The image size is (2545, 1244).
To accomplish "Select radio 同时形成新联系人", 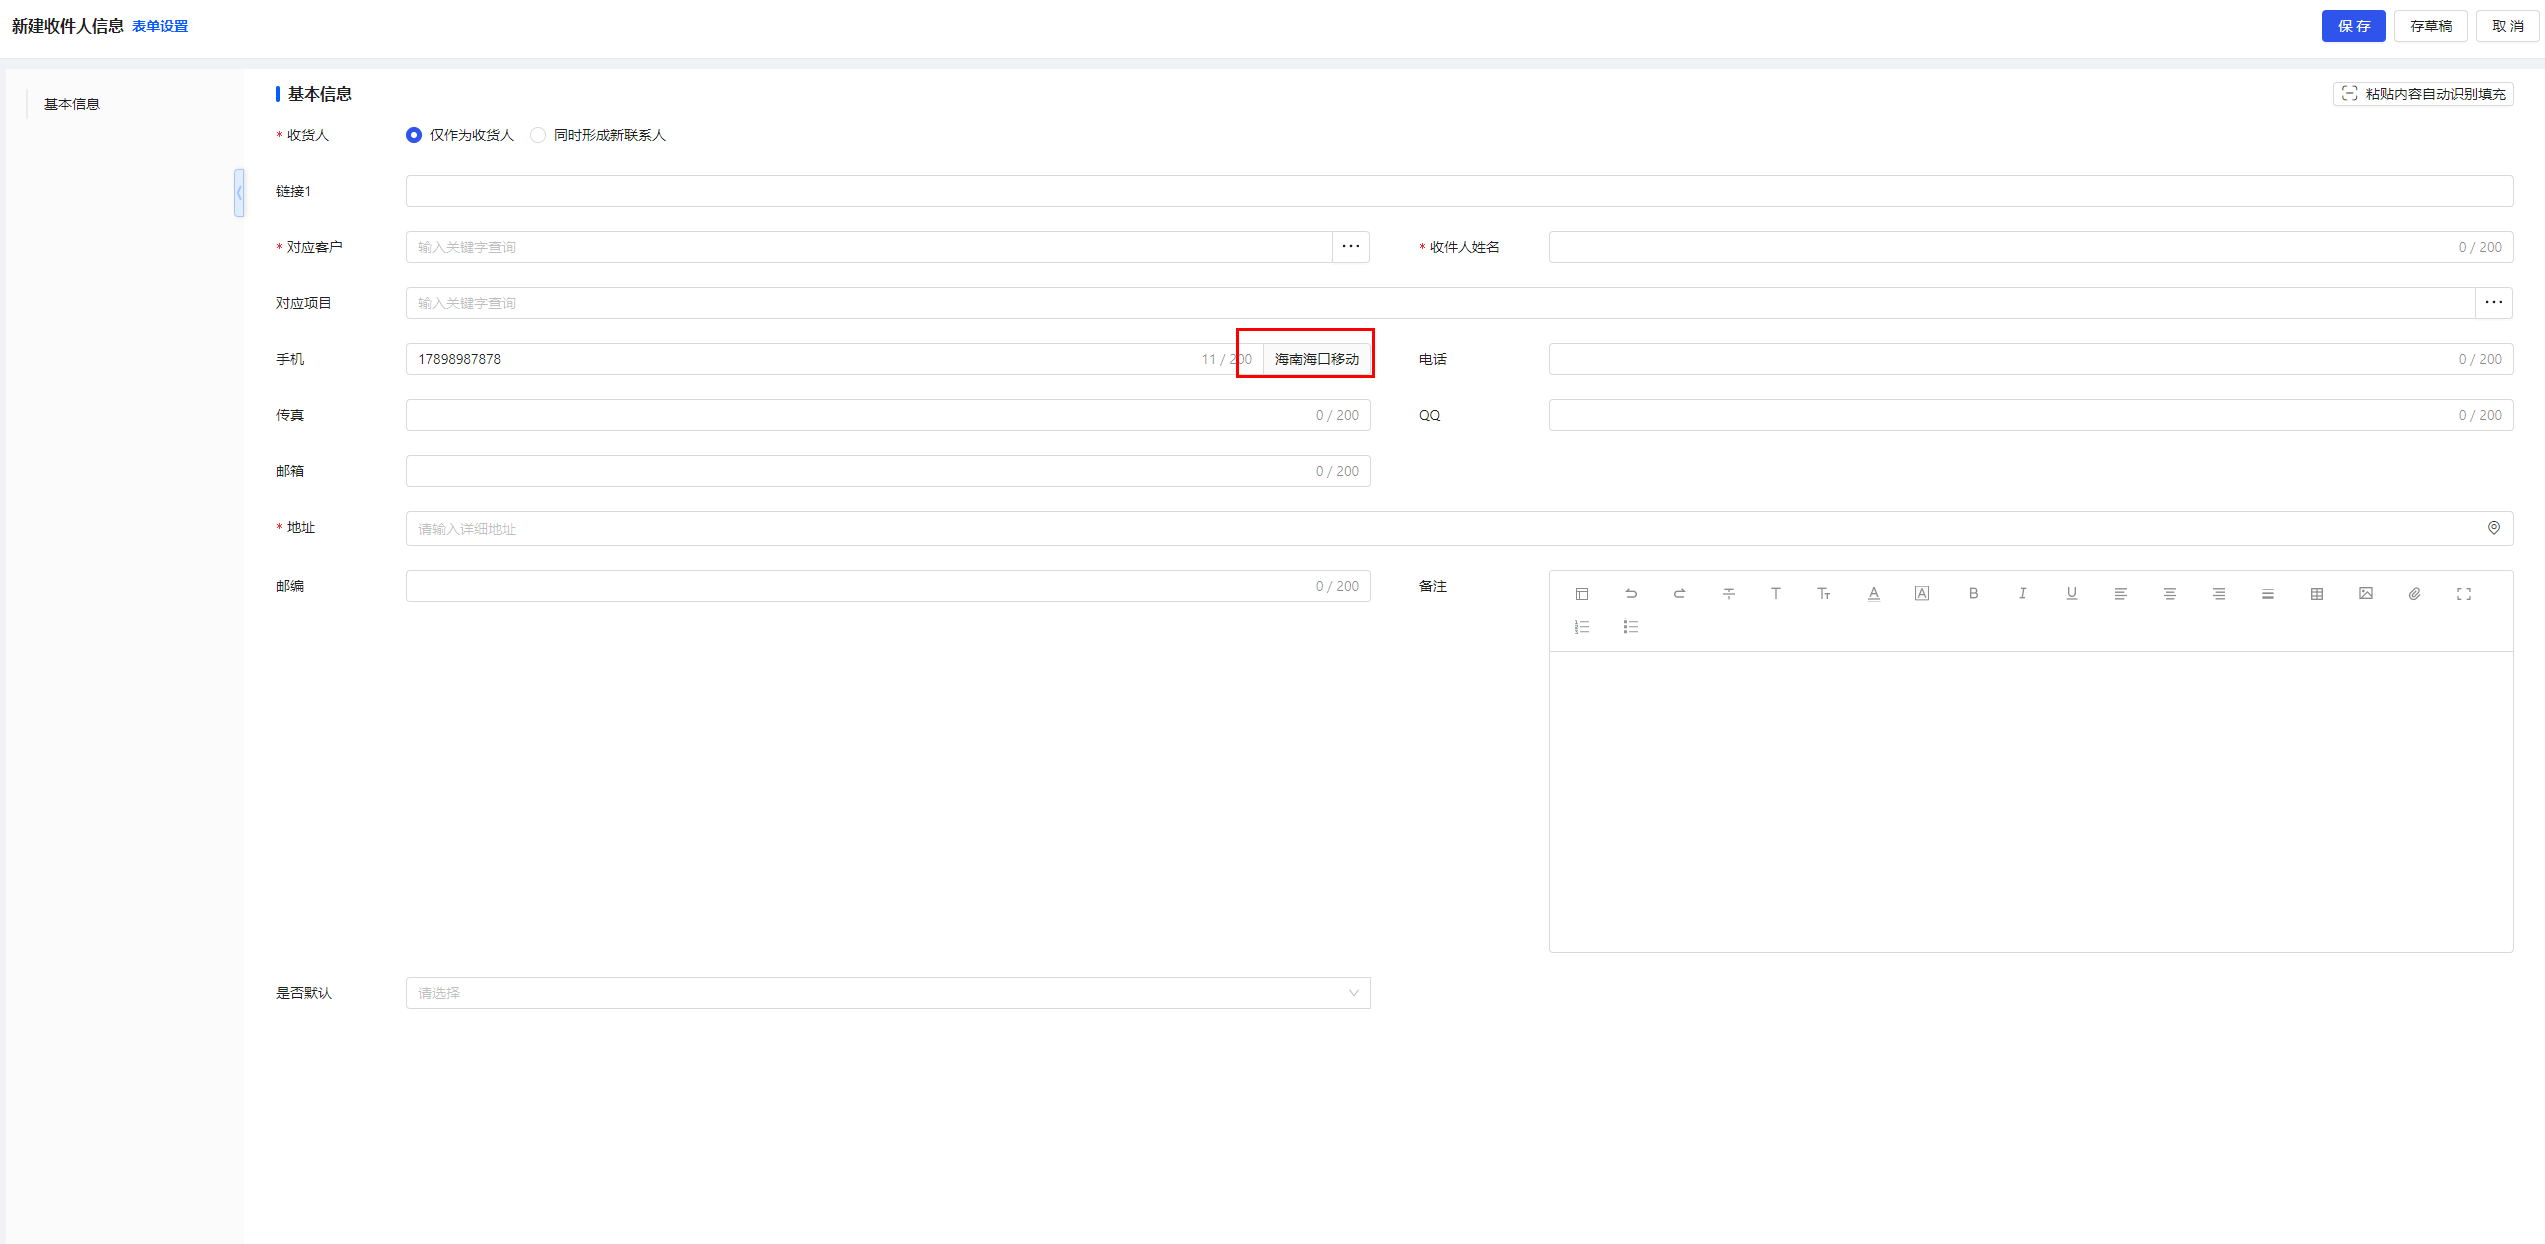I will (x=538, y=135).
